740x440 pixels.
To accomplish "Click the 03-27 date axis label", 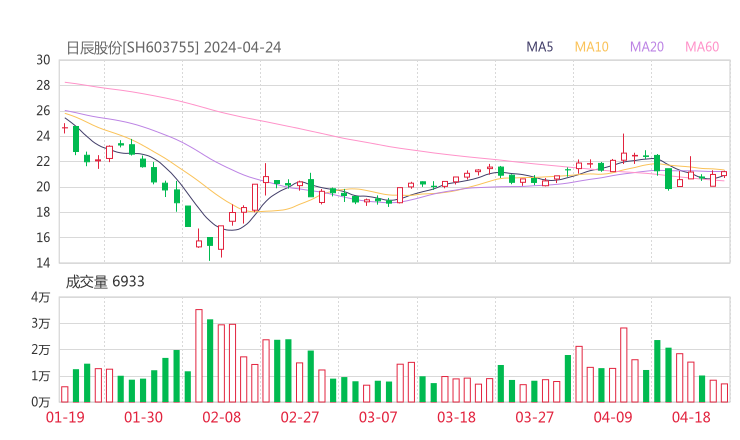I will click(534, 417).
